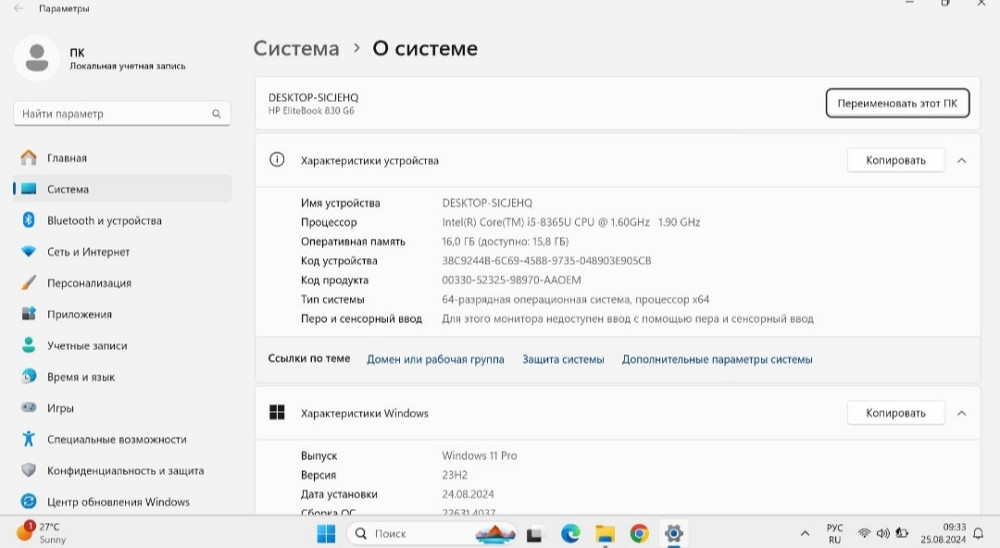This screenshot has height=548, width=1000.
Task: Open Персонализация settings
Action: (121, 283)
